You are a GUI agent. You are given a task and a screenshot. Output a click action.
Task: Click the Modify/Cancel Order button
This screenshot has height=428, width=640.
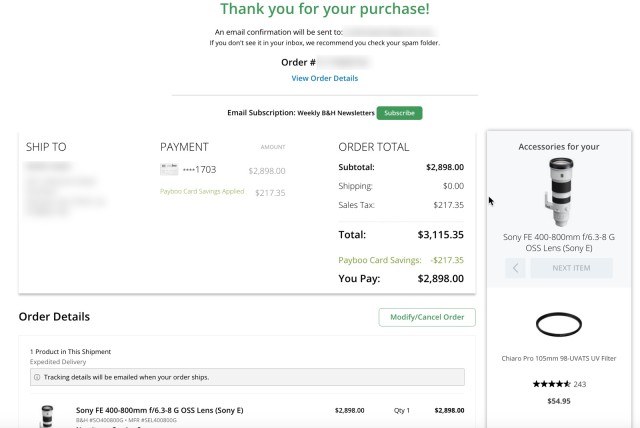(x=427, y=317)
